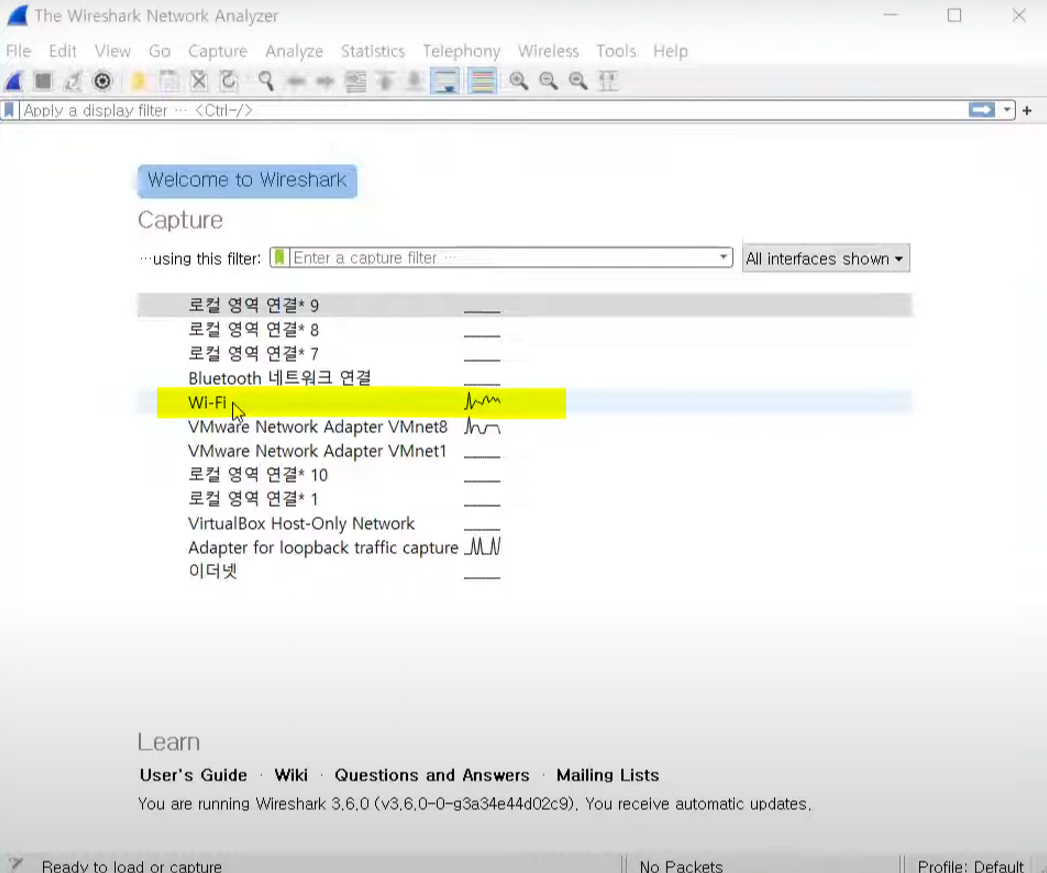
Task: Focus the display filter input field
Action: (494, 110)
